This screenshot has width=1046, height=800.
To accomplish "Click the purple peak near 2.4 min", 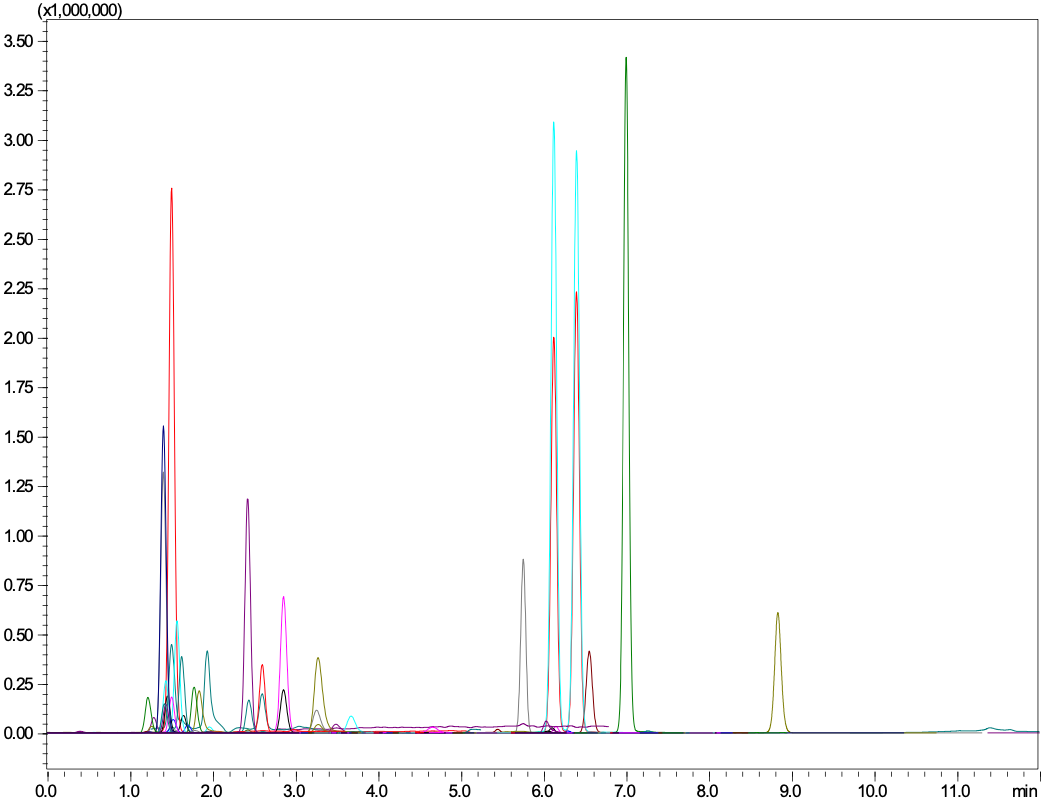I will tap(247, 500).
